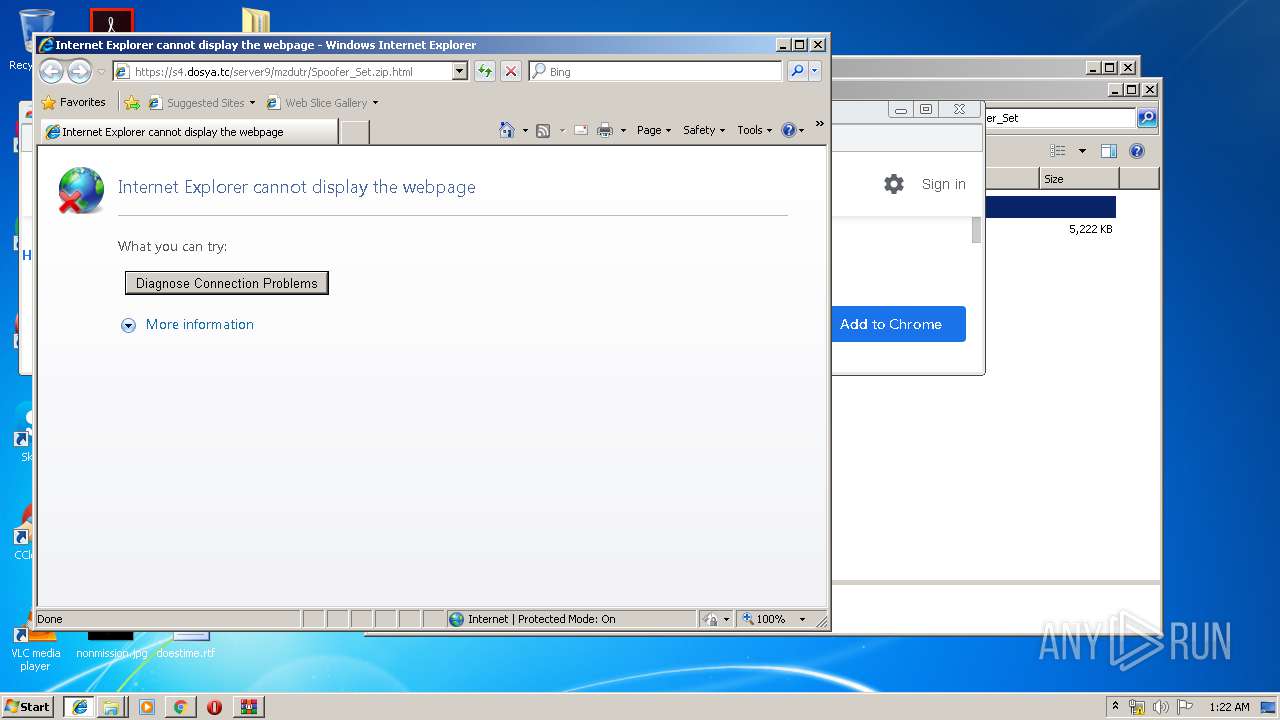Screen dimensions: 1280x720
Task: Open the Opera taskbar icon
Action: tap(214, 706)
